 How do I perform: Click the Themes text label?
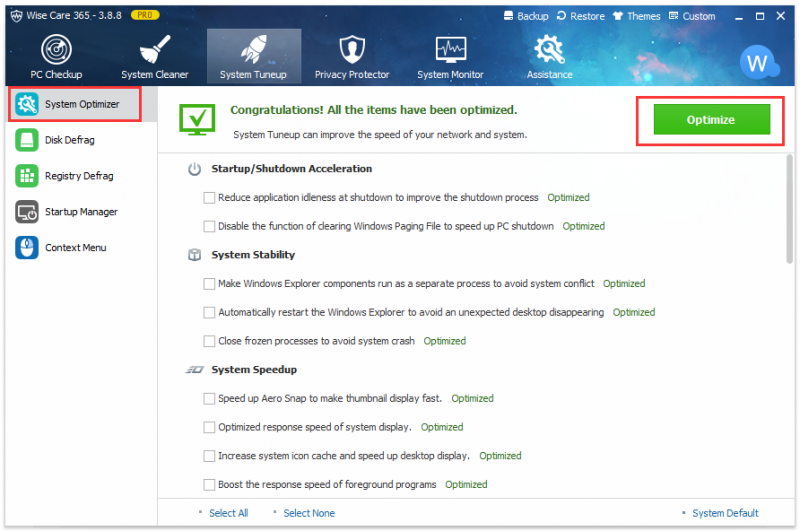[643, 16]
